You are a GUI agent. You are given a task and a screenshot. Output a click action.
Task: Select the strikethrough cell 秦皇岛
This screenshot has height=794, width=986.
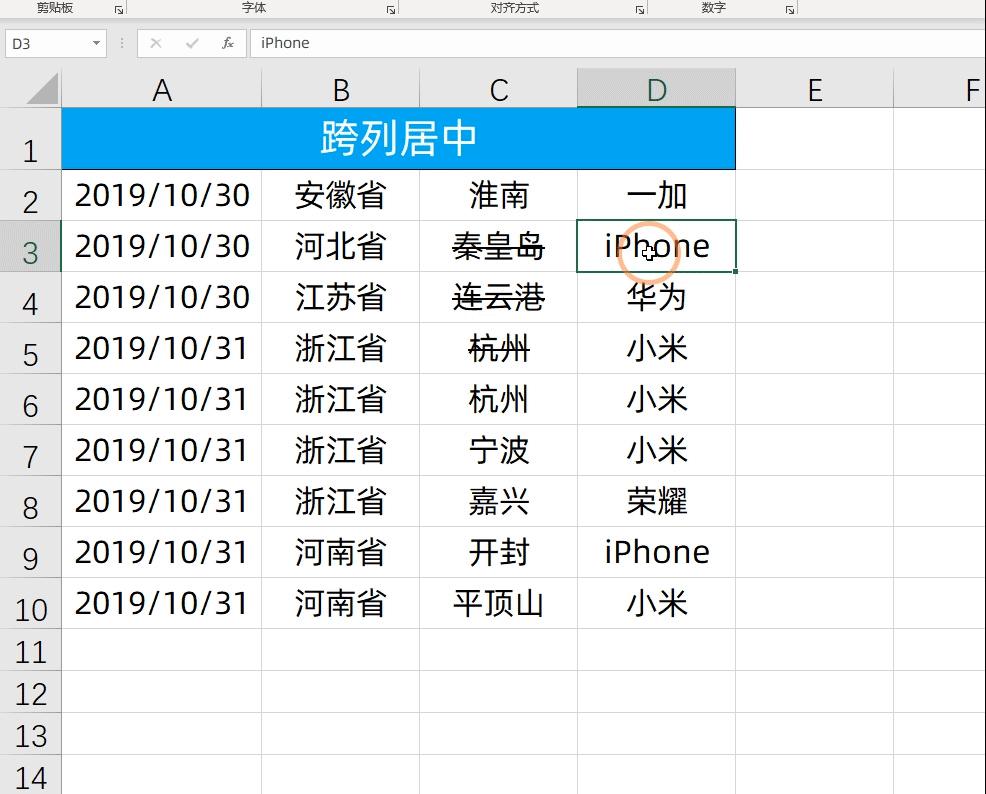coord(497,247)
